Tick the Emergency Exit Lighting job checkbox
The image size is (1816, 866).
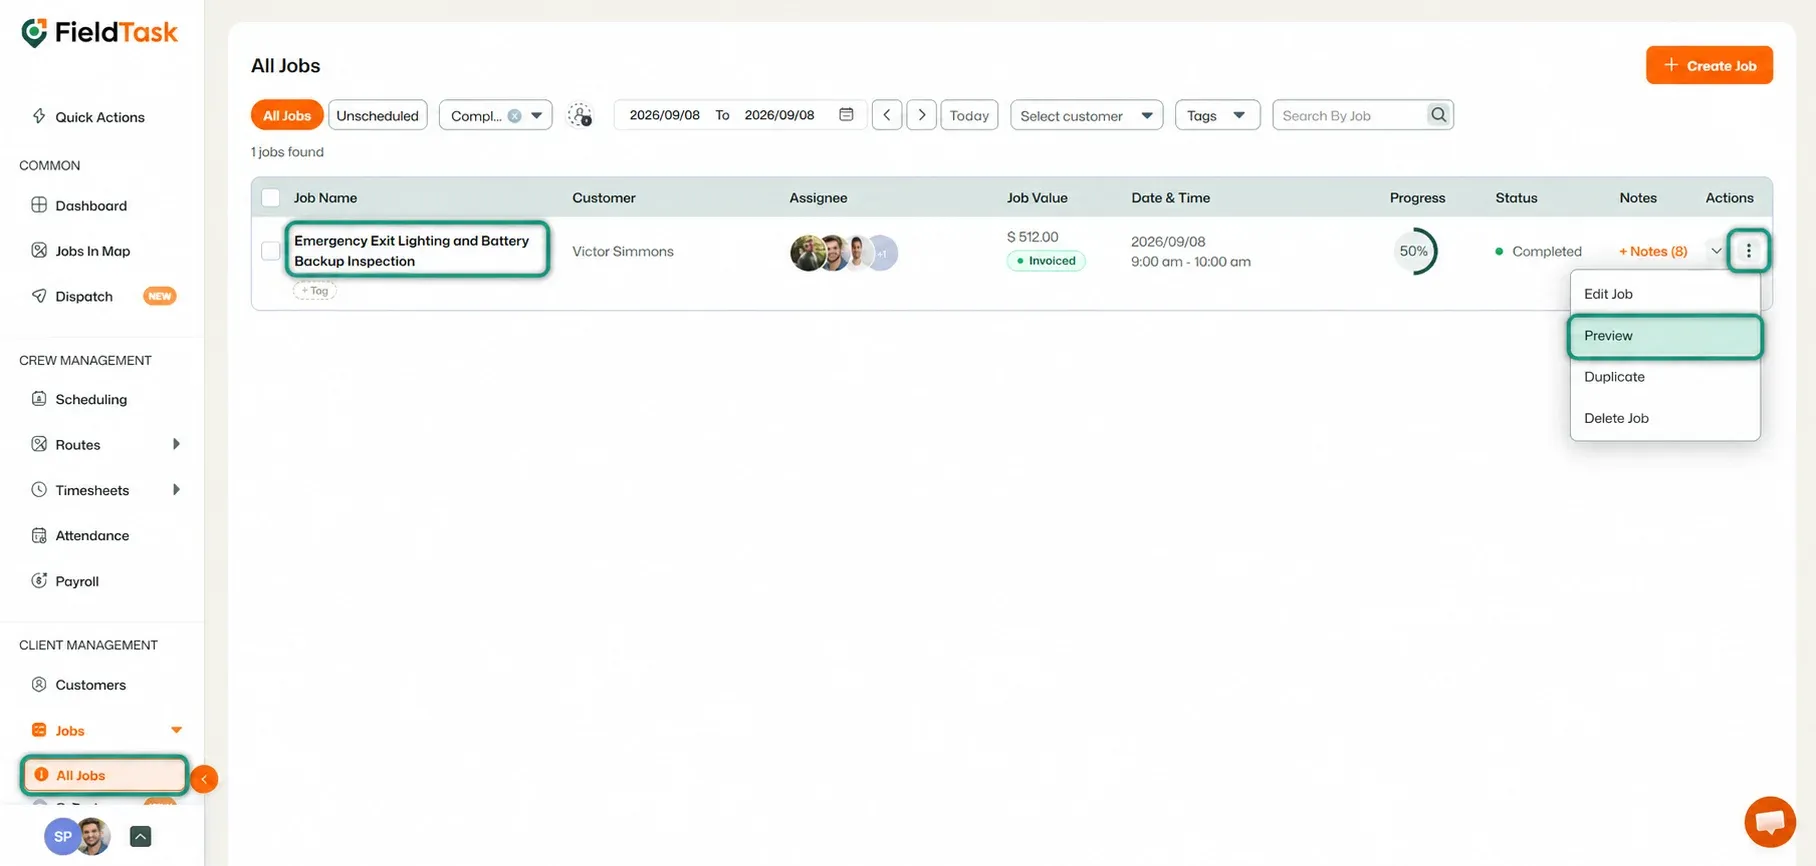(x=270, y=251)
